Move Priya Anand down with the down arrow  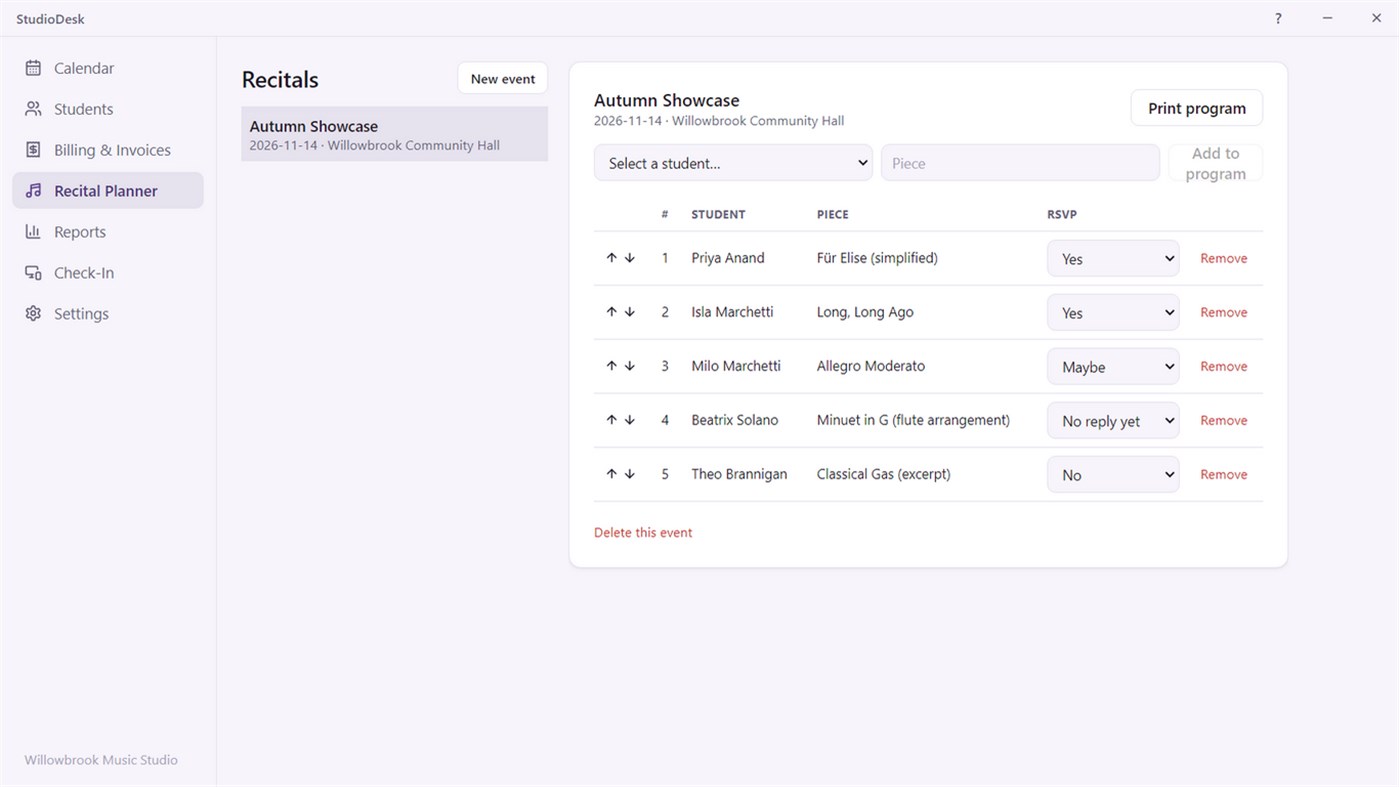click(x=630, y=258)
